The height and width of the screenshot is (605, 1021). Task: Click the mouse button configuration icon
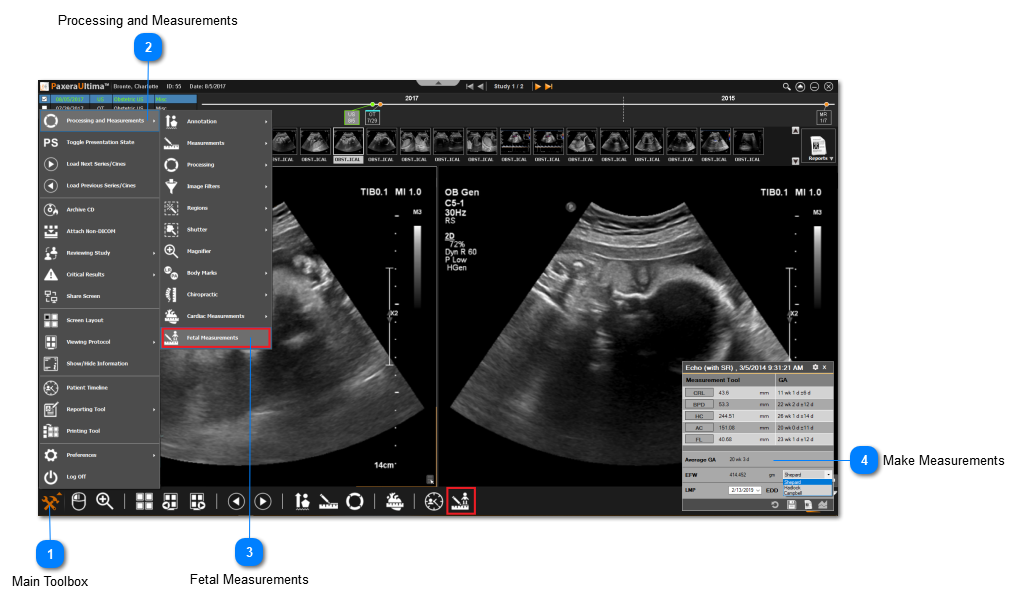tap(78, 501)
